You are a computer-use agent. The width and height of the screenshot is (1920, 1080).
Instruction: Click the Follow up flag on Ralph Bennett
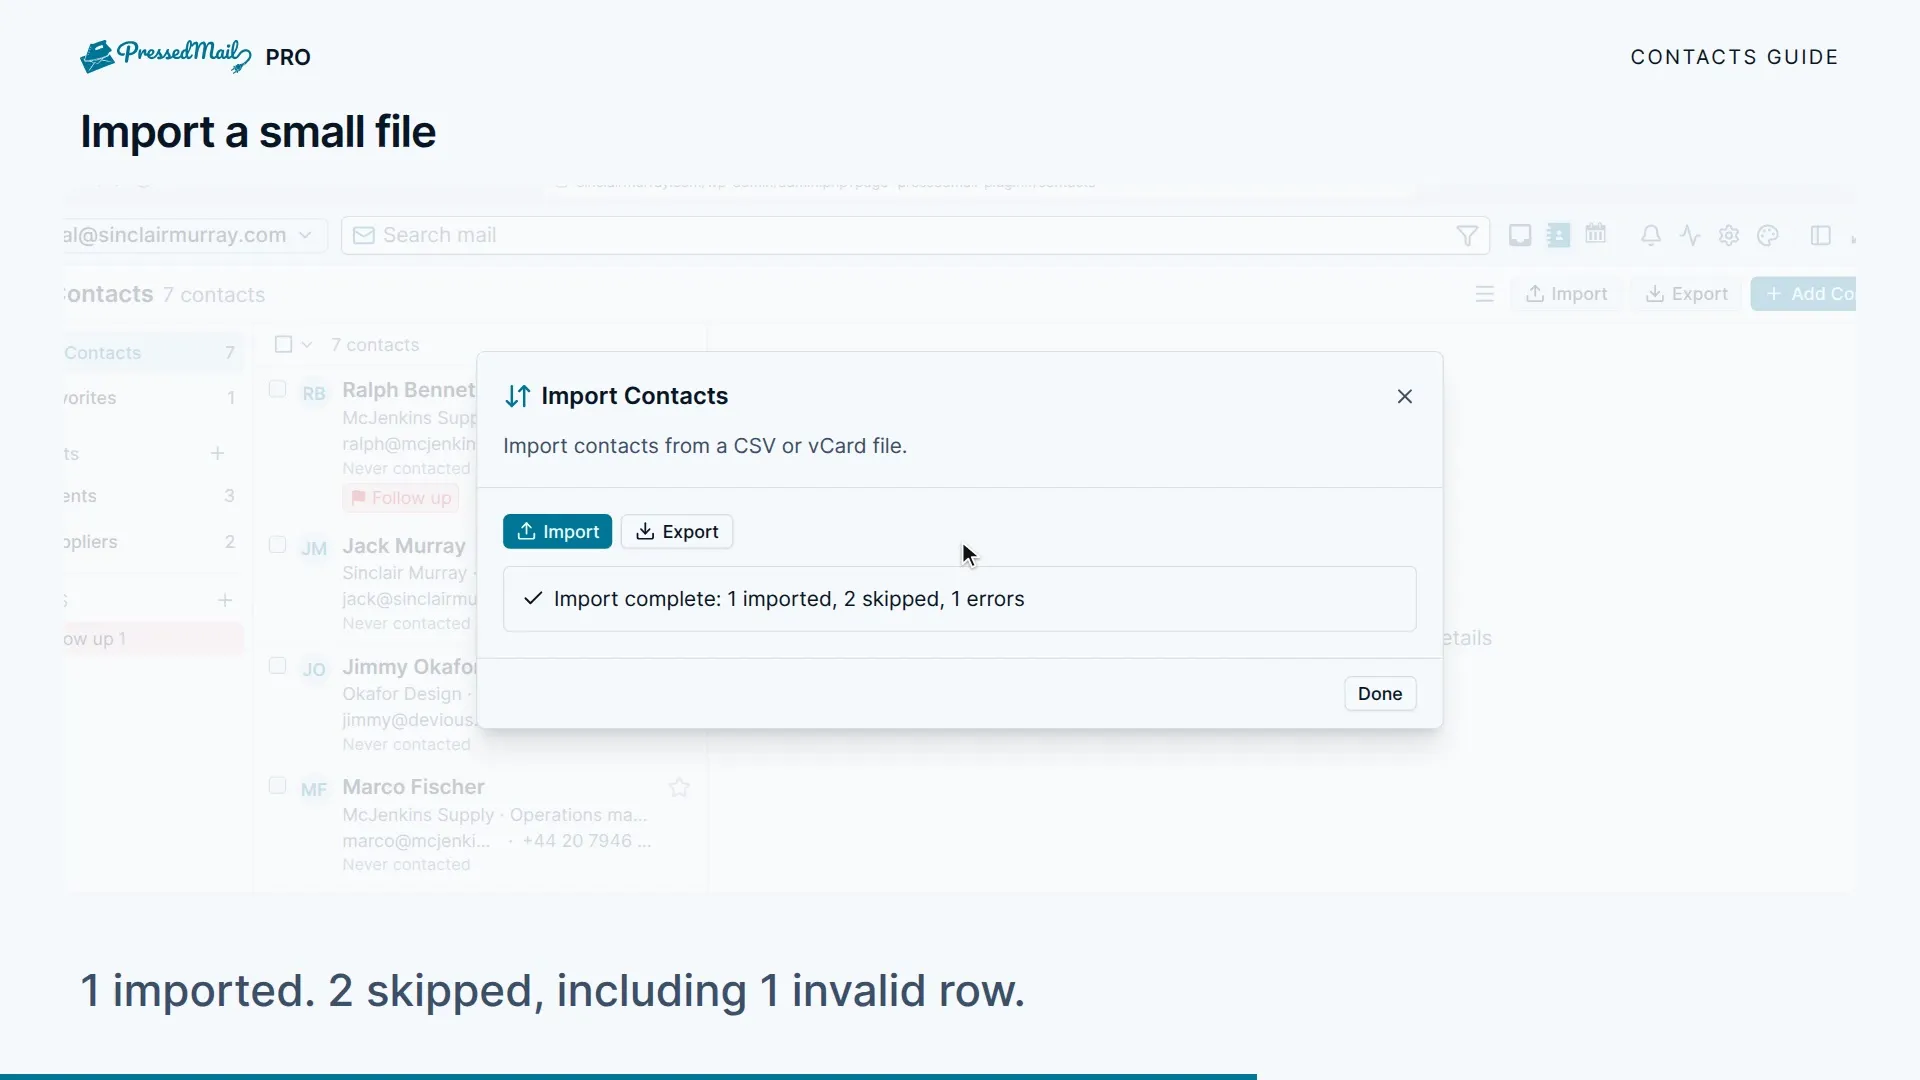pyautogui.click(x=401, y=498)
